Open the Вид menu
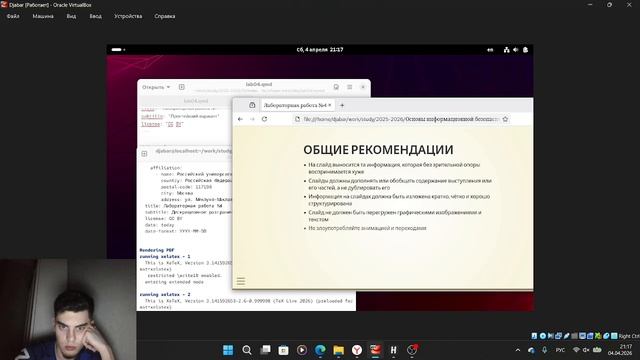 click(x=71, y=16)
